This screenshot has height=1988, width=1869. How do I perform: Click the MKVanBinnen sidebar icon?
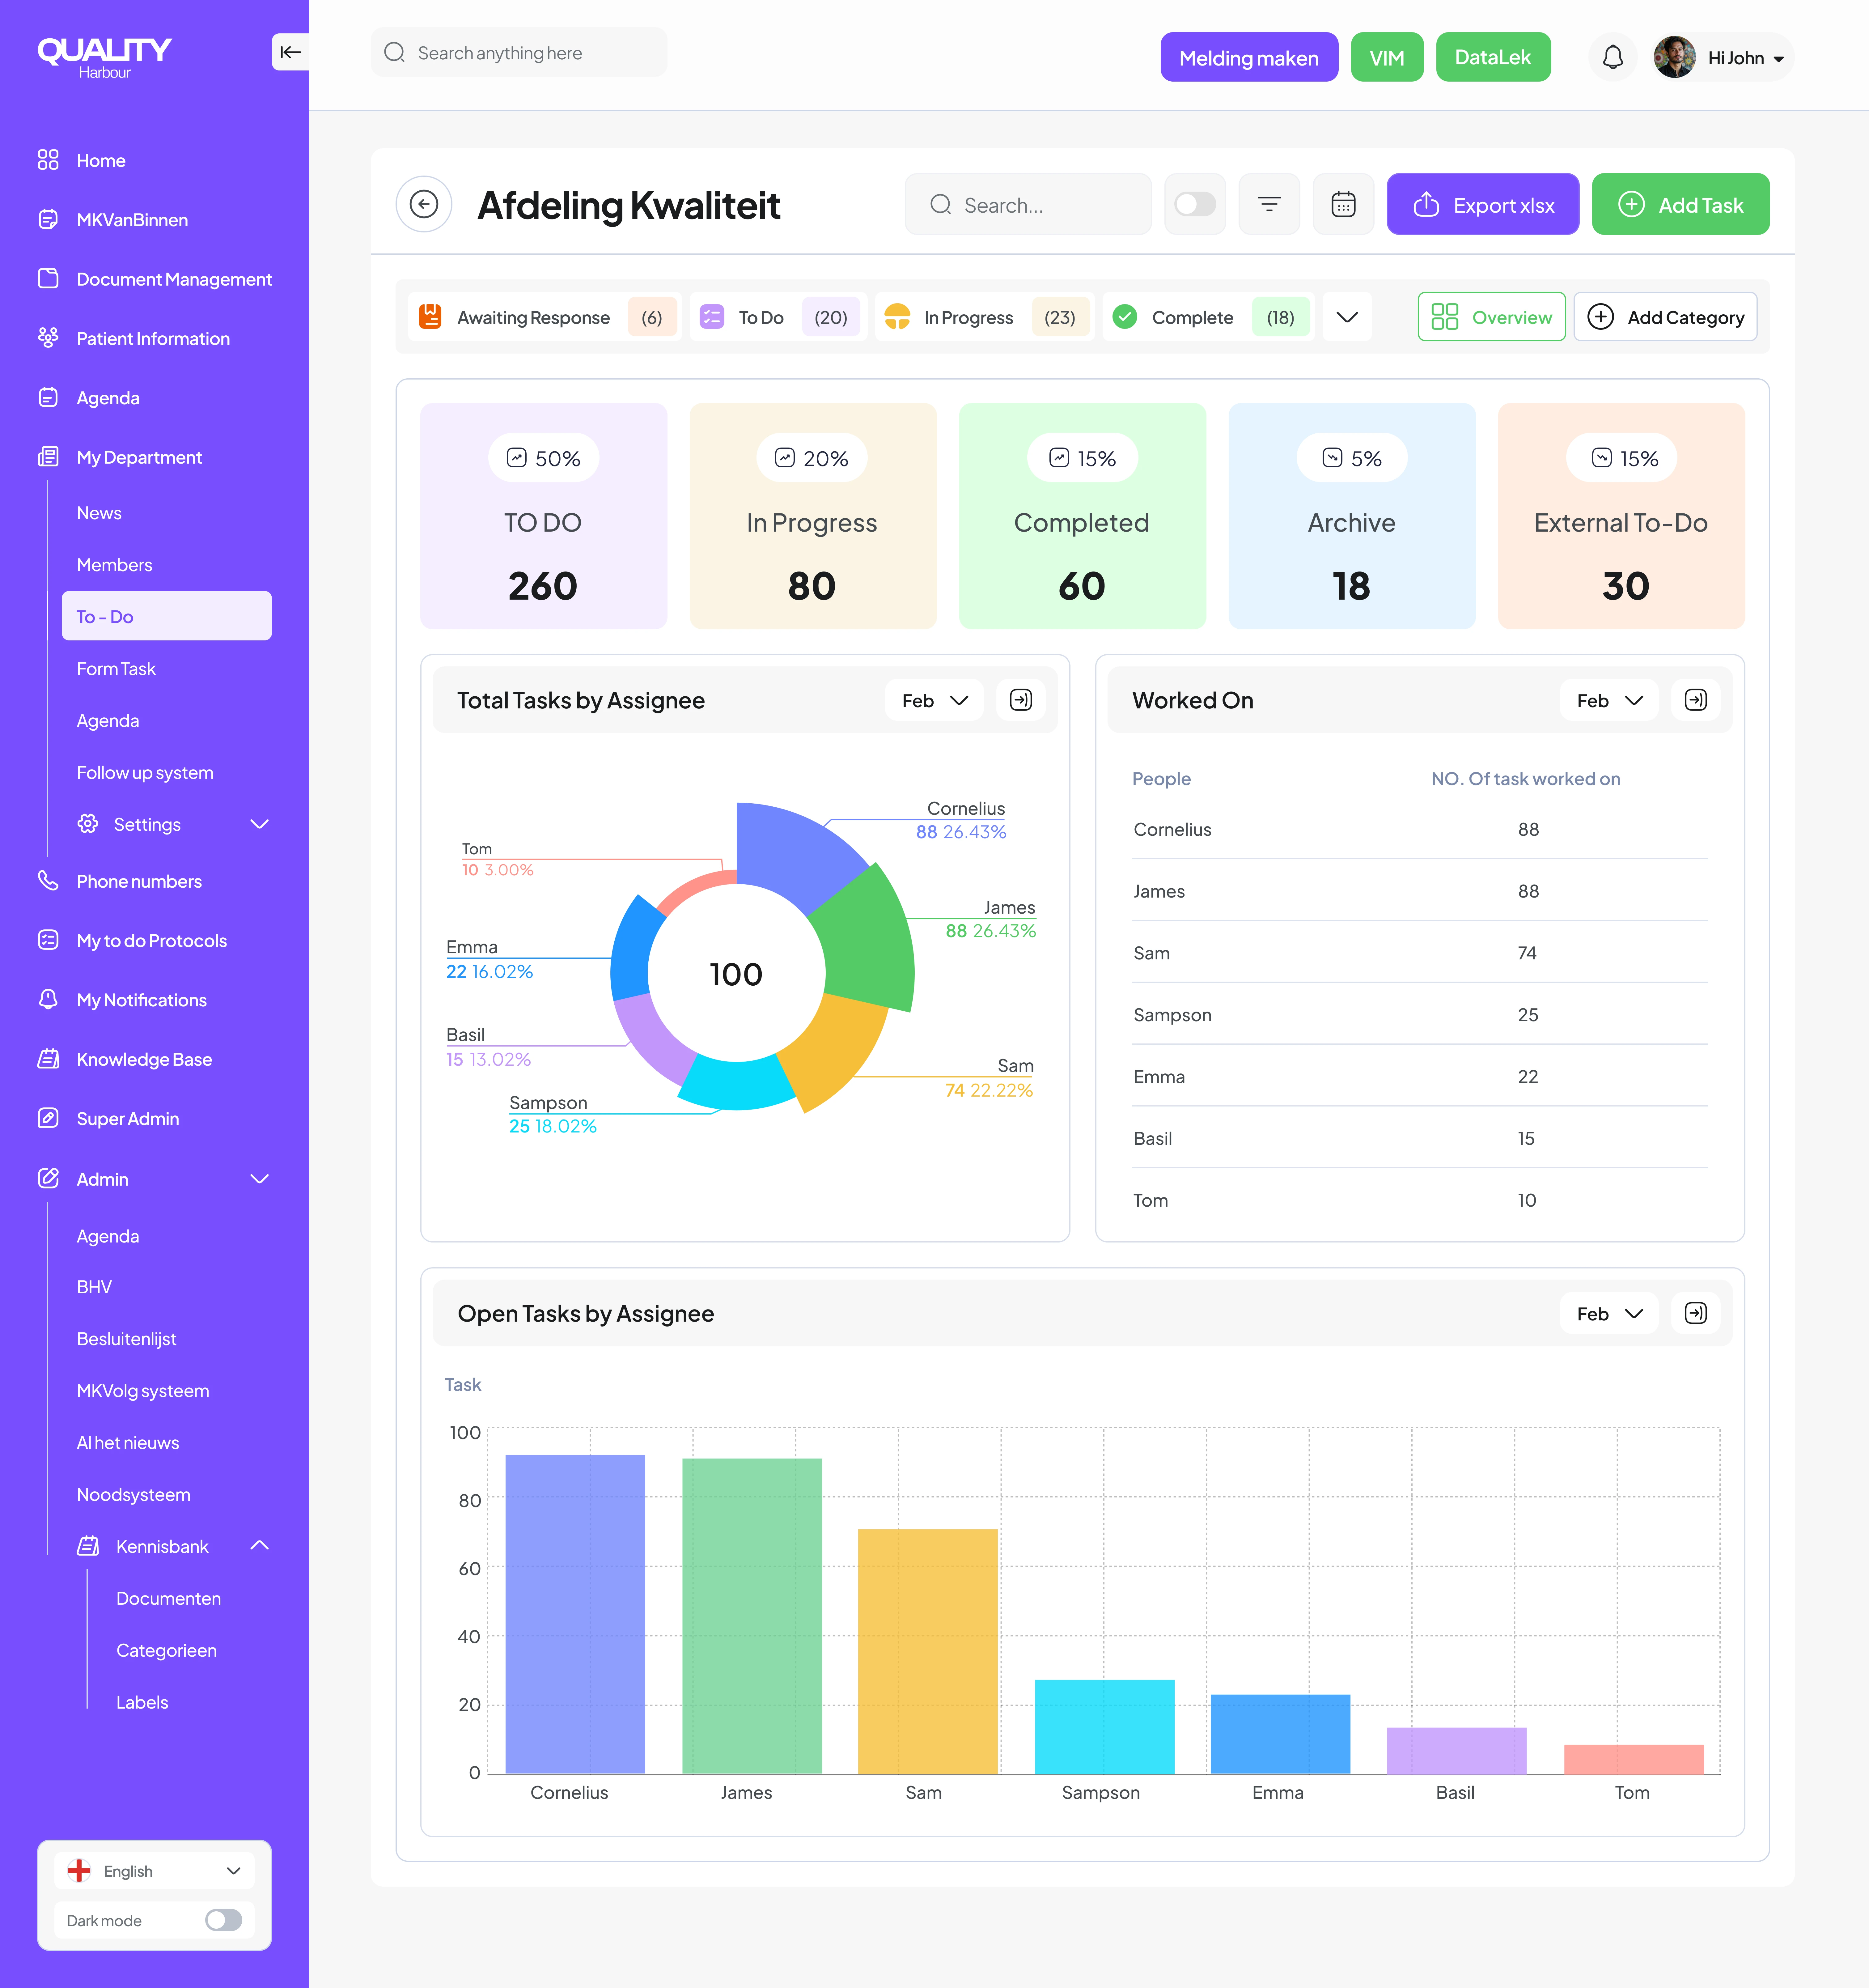tap(48, 219)
